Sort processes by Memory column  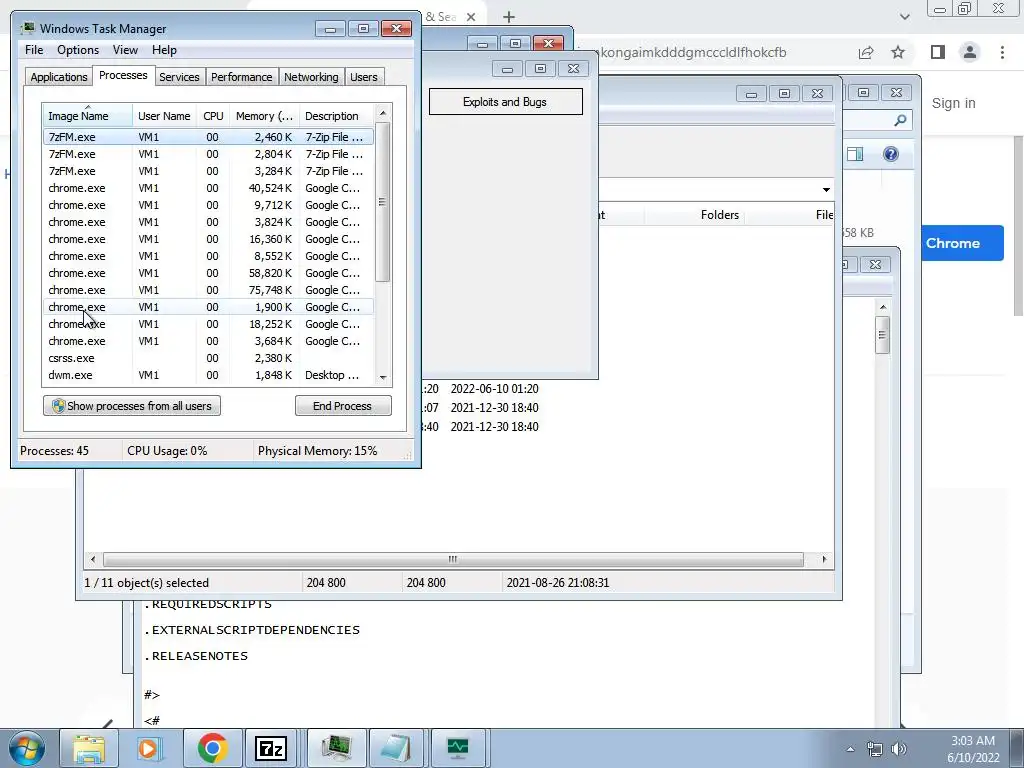point(264,116)
